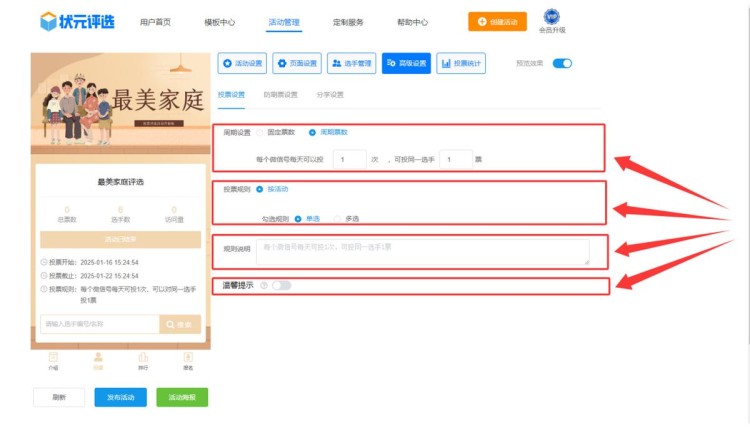This screenshot has width=750, height=428.
Task: Choose the 多选 radio option
Action: tap(339, 218)
